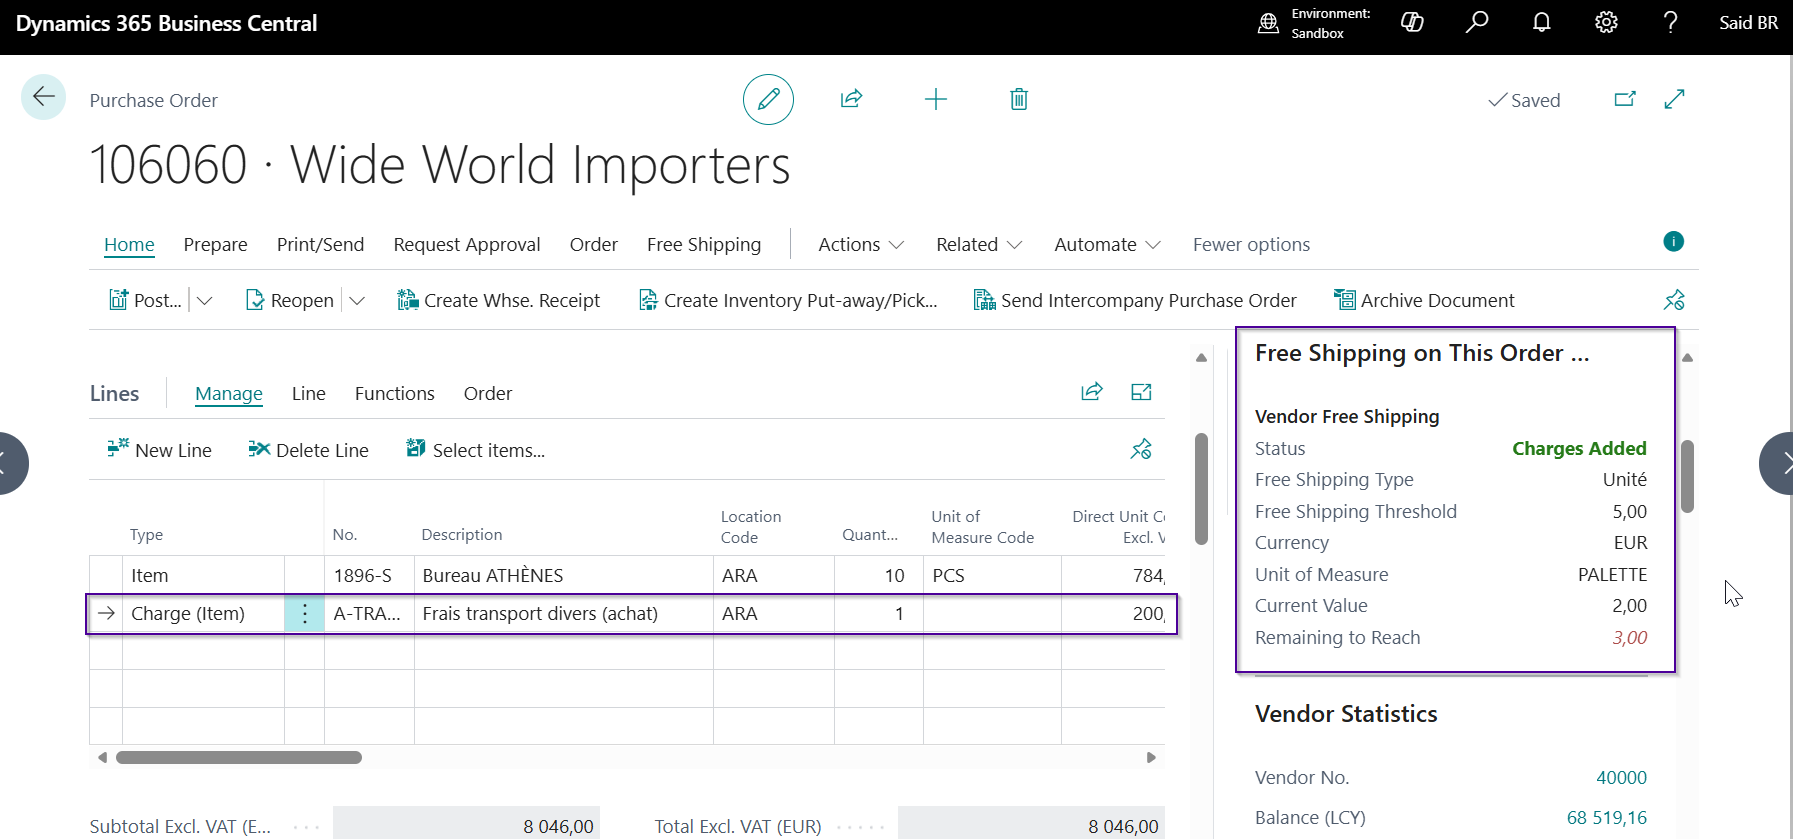Open environment information globe icon
The image size is (1793, 839).
pos(1268,23)
